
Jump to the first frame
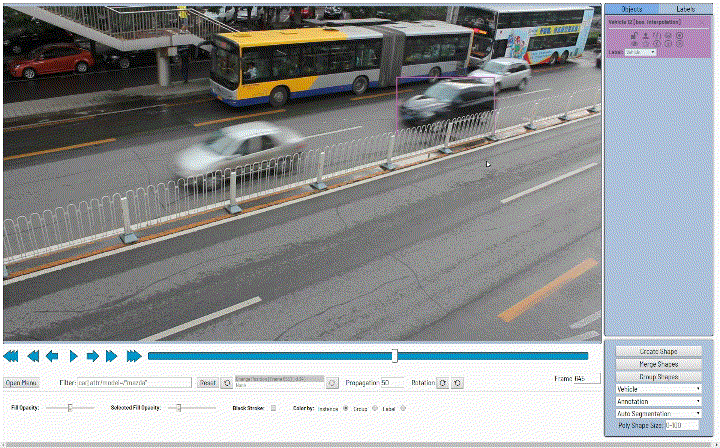click(11, 356)
